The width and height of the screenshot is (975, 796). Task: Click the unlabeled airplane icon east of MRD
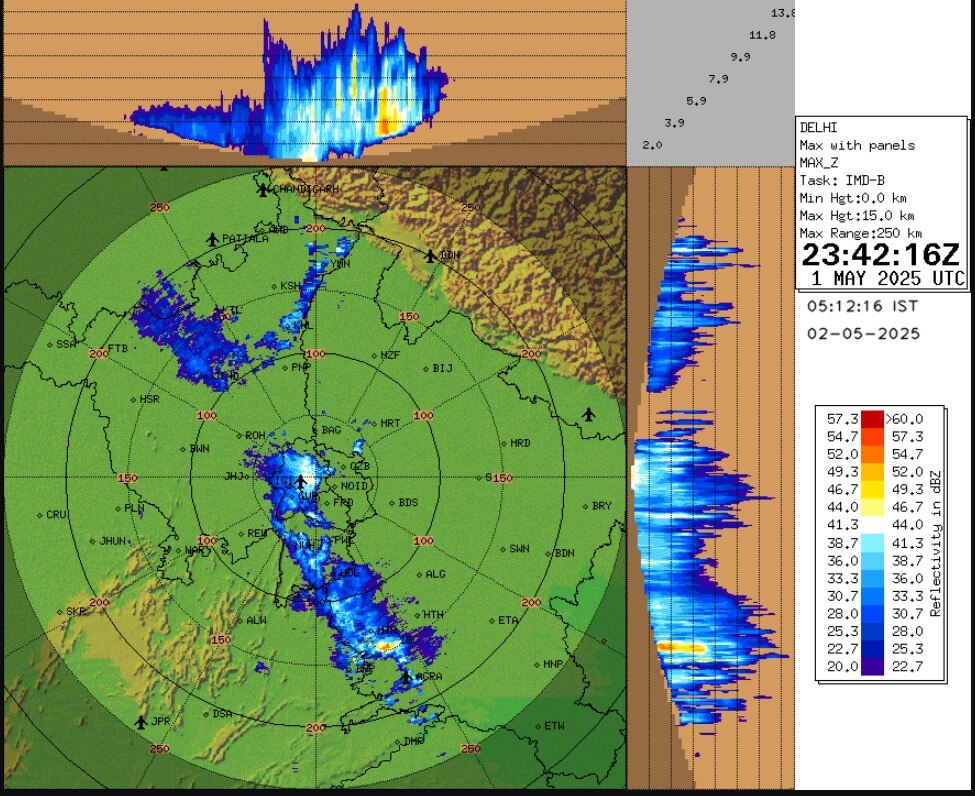point(588,414)
